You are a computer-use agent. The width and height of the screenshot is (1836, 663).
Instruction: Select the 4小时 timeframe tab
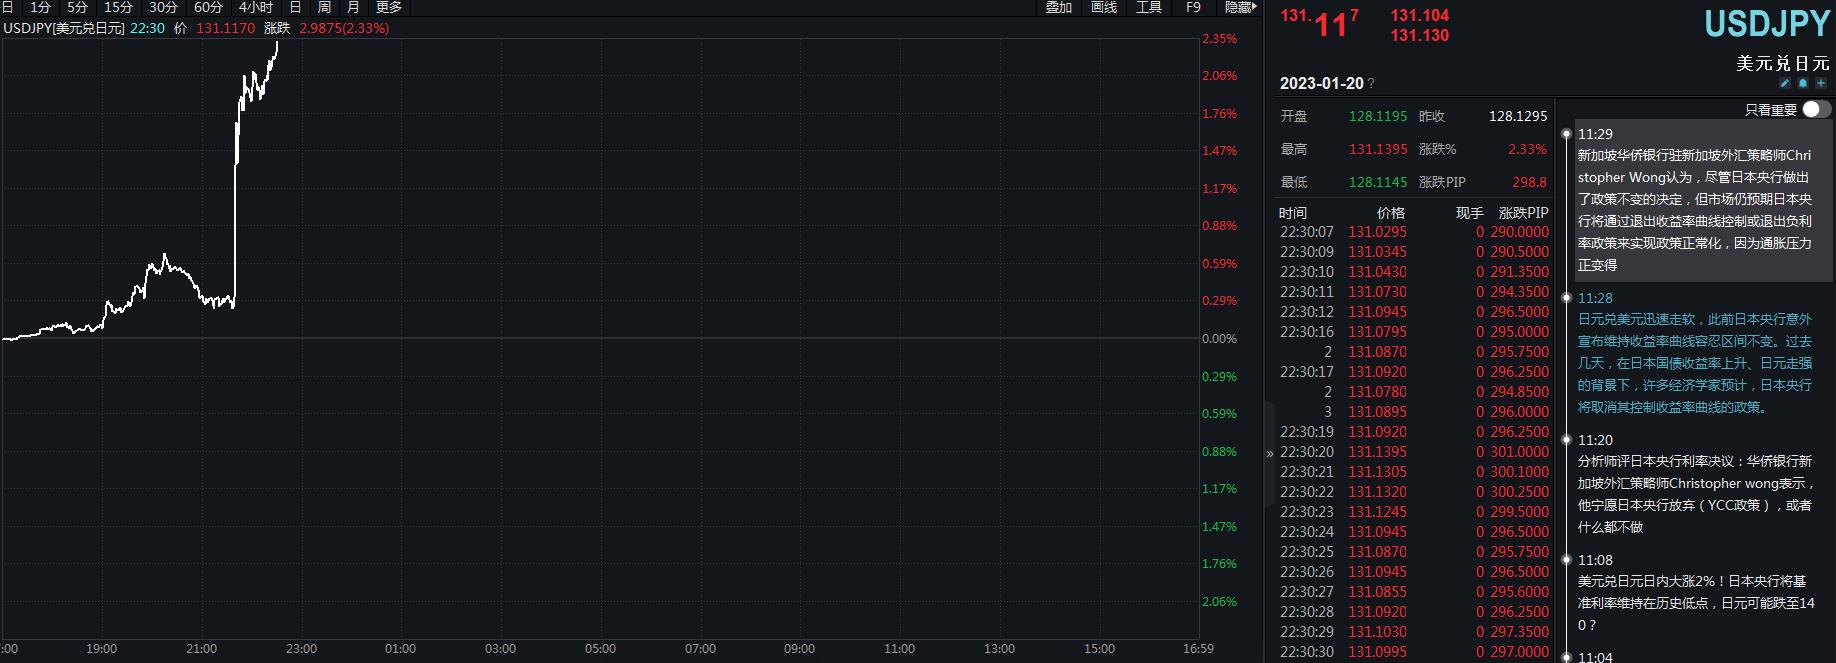(x=255, y=7)
